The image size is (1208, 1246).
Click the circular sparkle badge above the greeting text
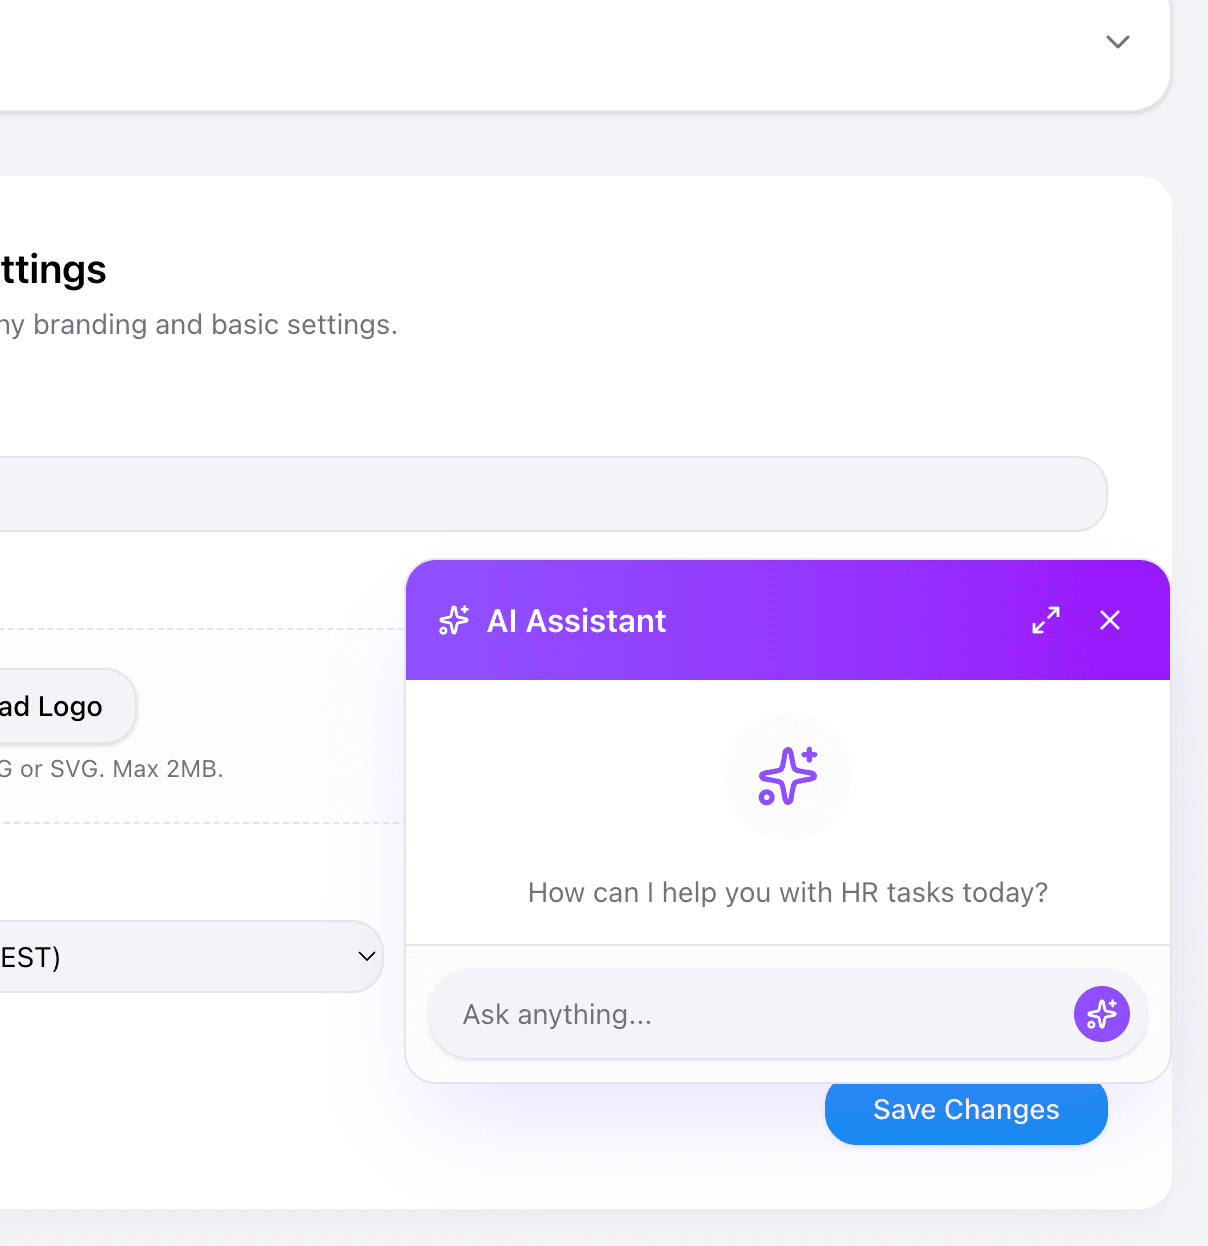[x=788, y=777]
